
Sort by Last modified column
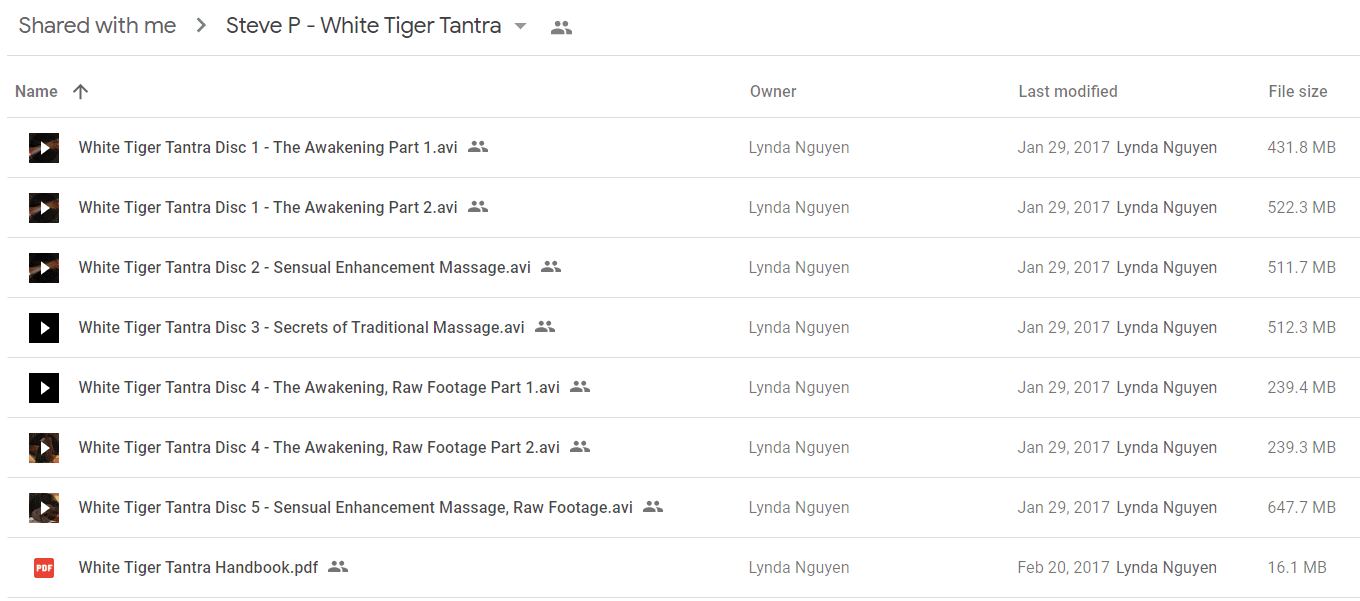1068,91
